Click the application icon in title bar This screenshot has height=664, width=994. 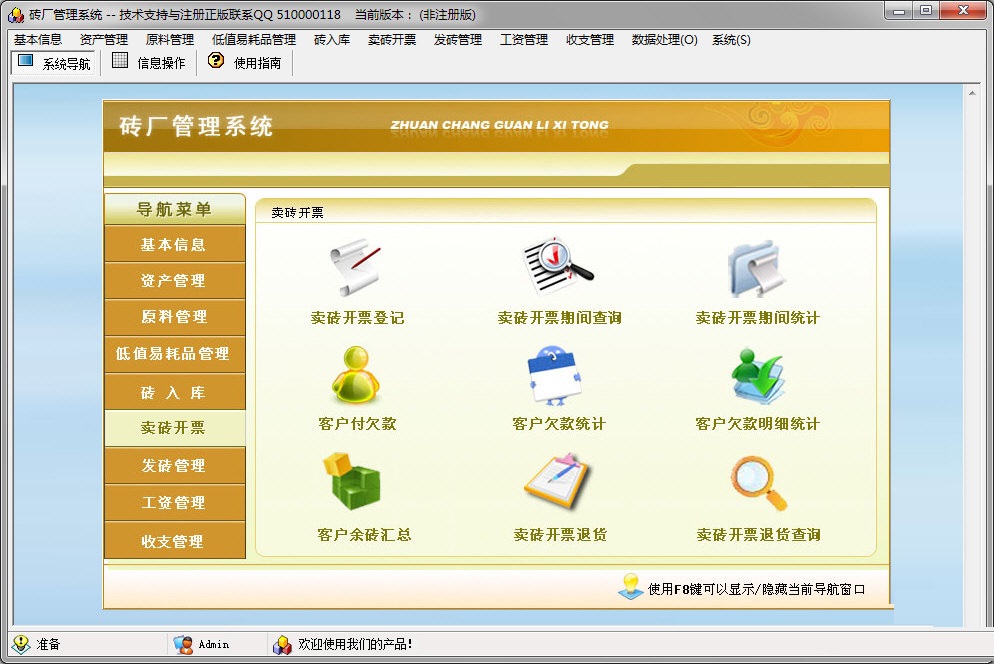[x=16, y=14]
